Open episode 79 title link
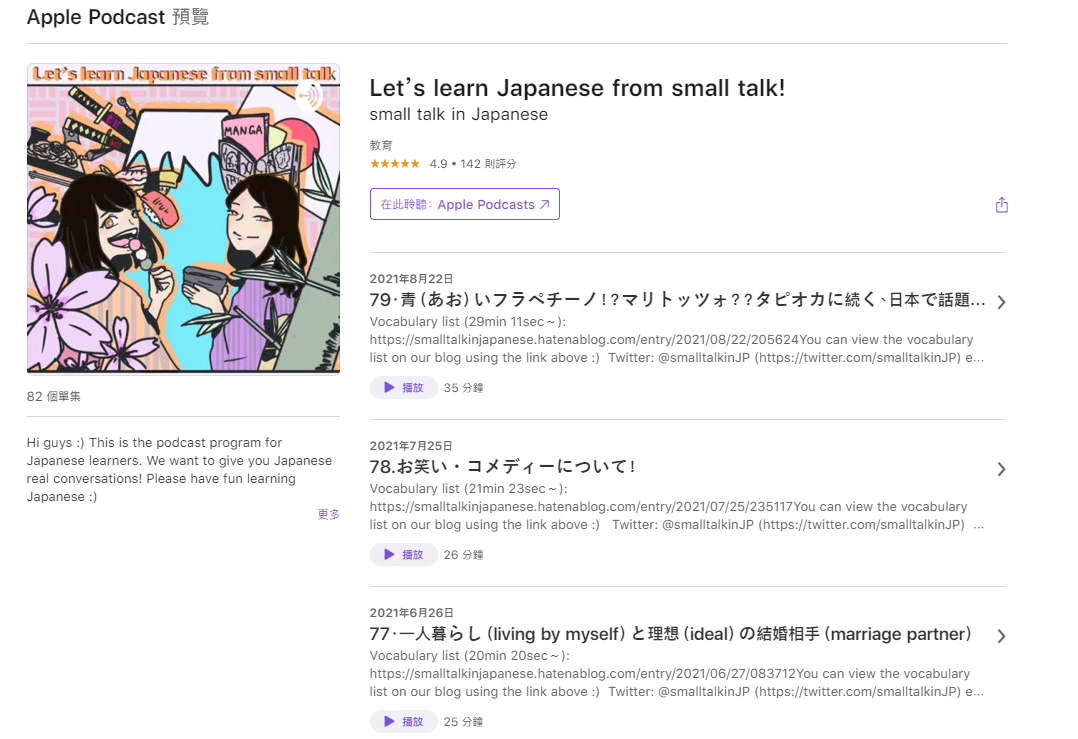The image size is (1078, 739). pyautogui.click(x=678, y=300)
